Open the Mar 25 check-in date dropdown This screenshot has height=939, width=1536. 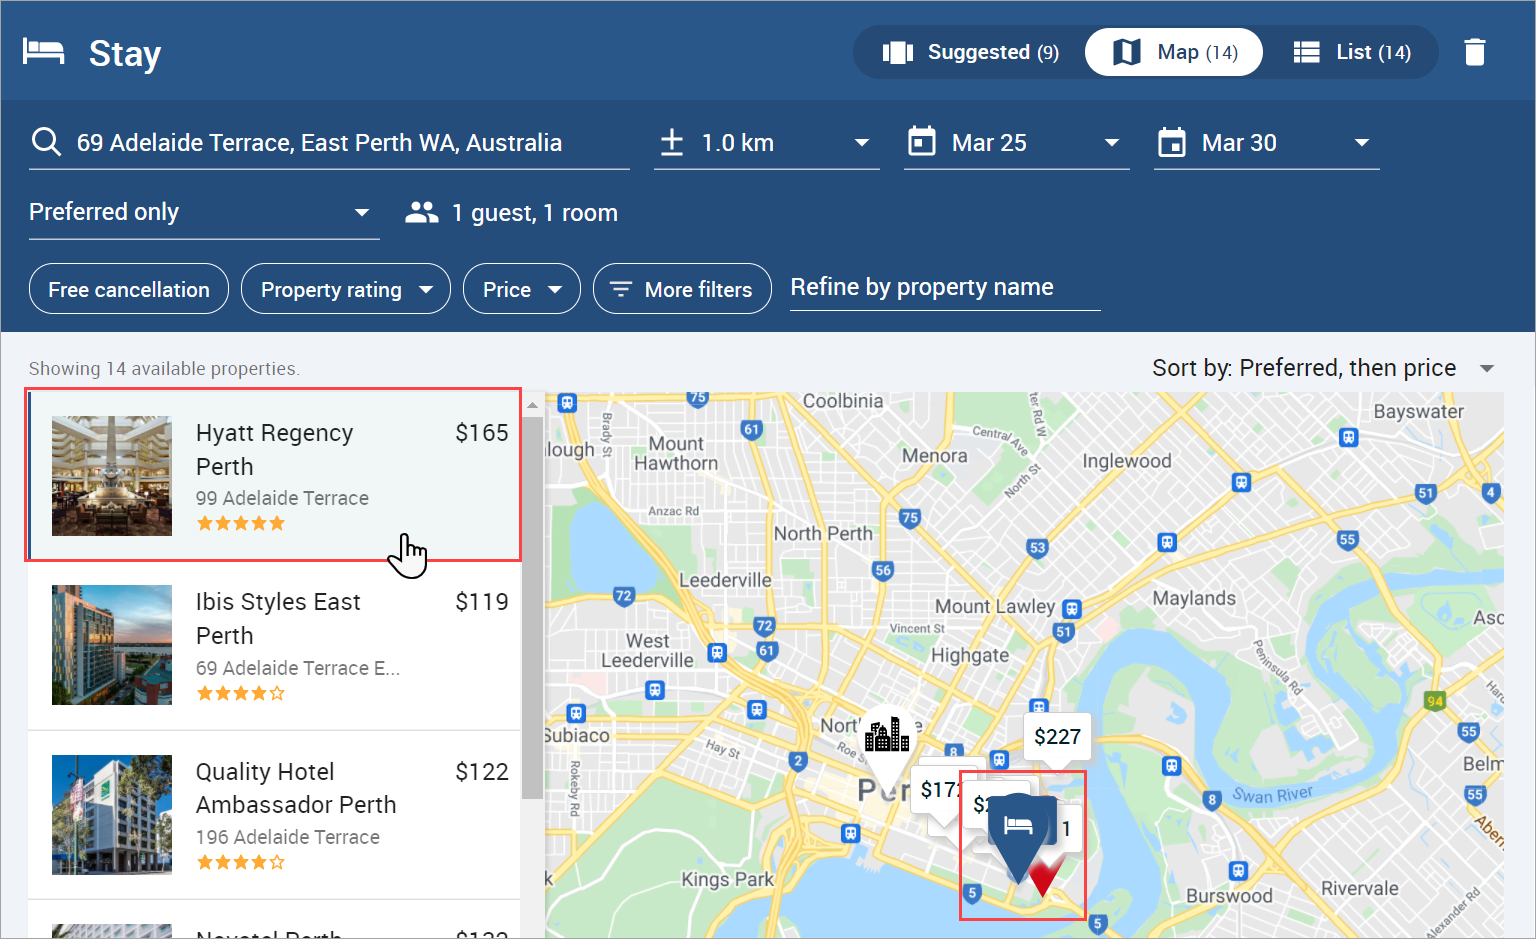coord(1017,143)
